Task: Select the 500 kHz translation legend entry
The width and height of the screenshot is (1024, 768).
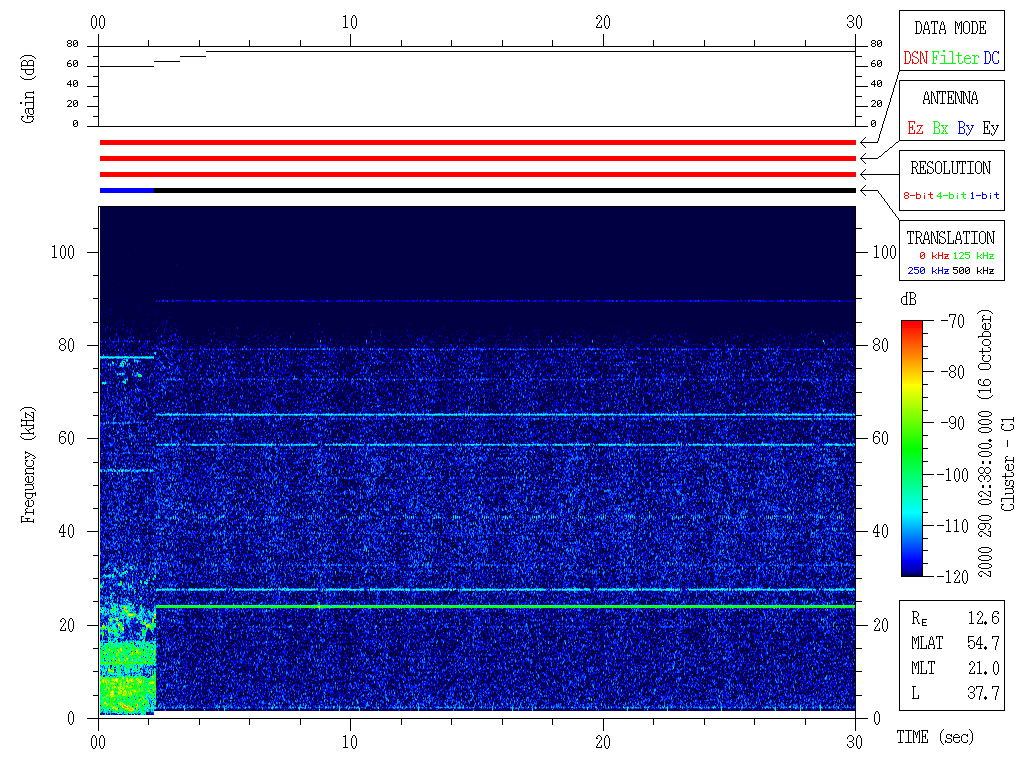Action: tap(973, 271)
